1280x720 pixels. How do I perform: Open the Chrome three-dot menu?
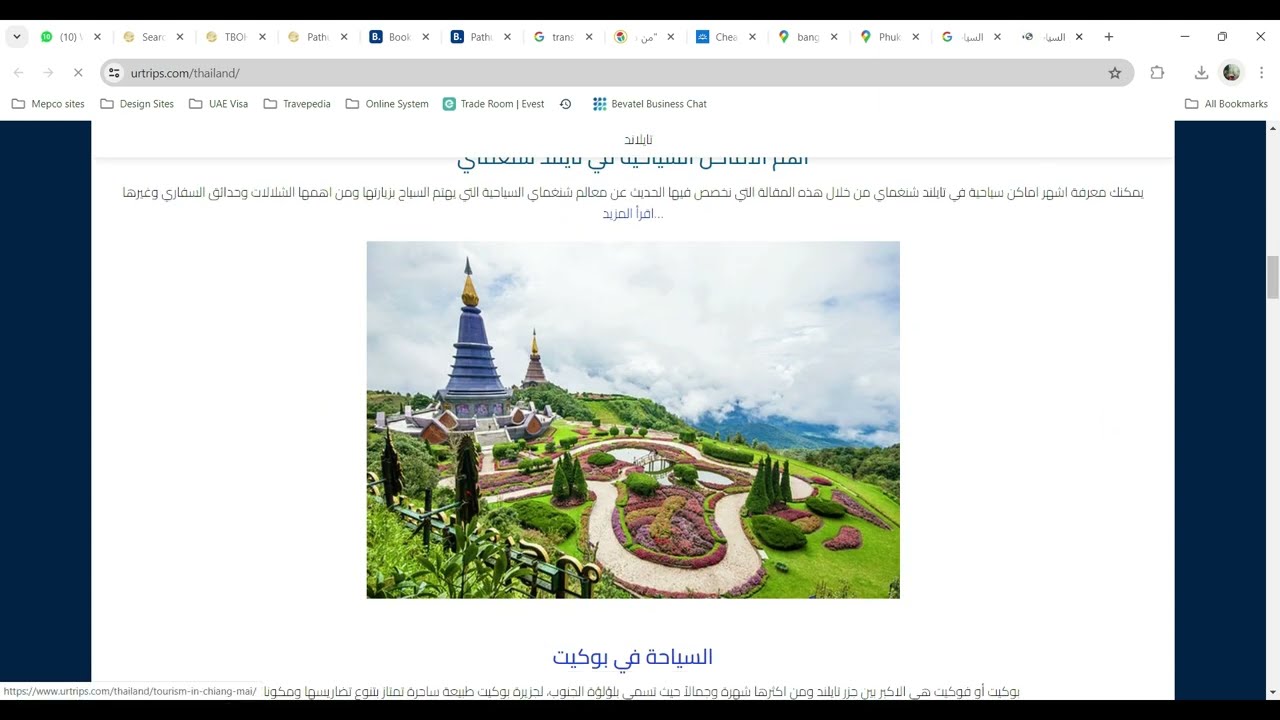point(1261,73)
